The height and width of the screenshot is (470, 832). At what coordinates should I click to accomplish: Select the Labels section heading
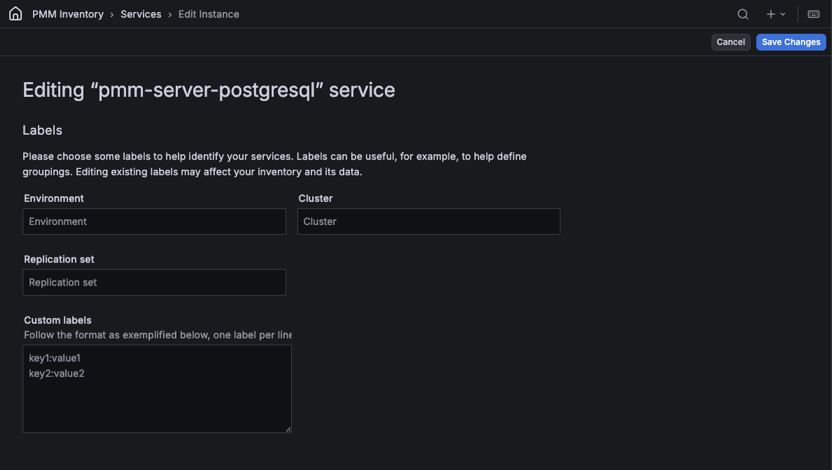click(42, 130)
